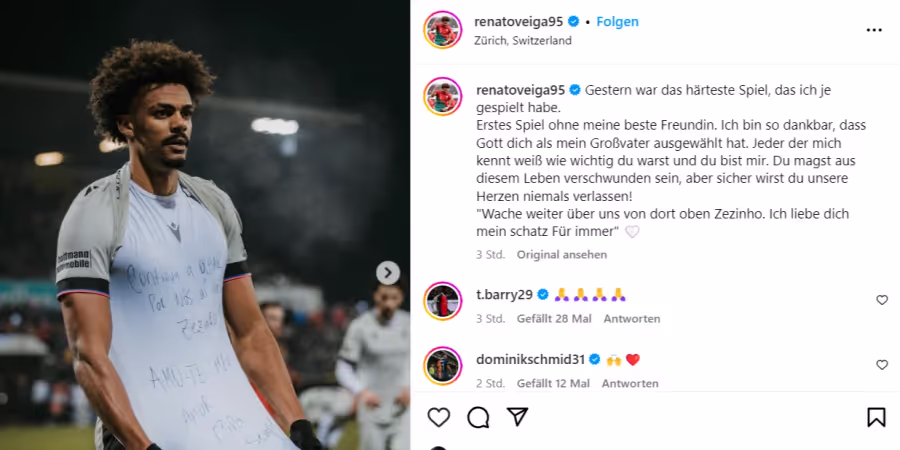The width and height of the screenshot is (900, 450).
Task: Show the original caption with Original ansehen
Action: [561, 254]
